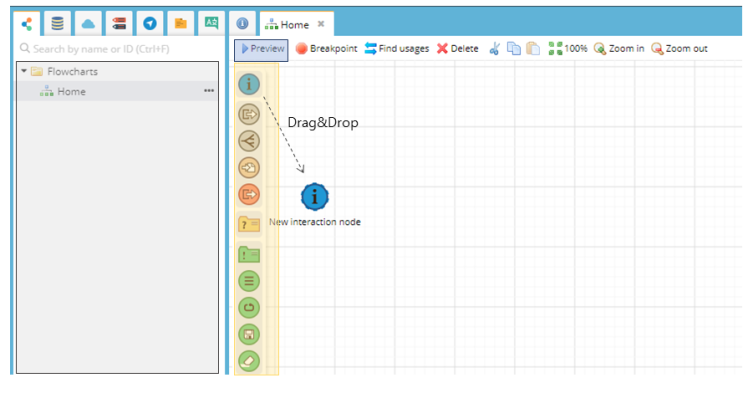Viewport: 743px width, 393px height.
Task: Click the scissors cut icon
Action: [495, 49]
